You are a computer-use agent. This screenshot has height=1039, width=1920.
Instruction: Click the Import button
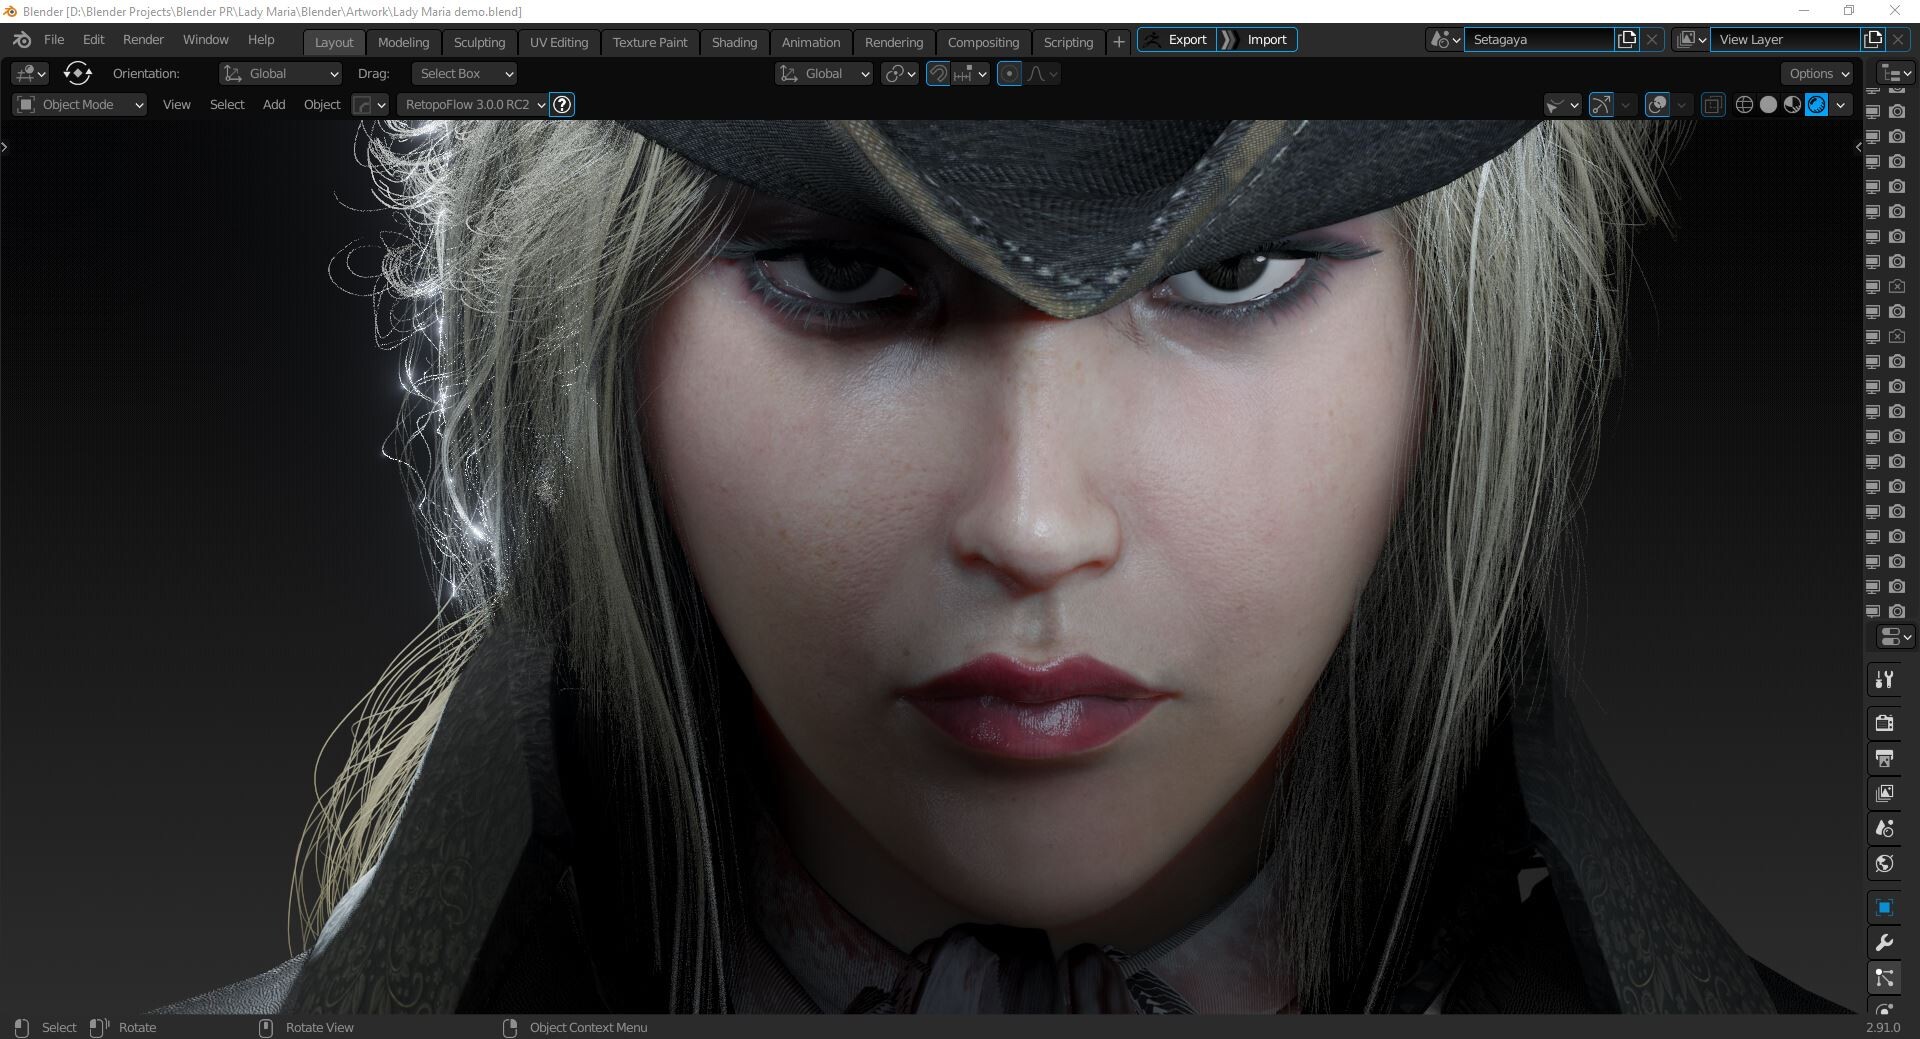pos(1259,40)
